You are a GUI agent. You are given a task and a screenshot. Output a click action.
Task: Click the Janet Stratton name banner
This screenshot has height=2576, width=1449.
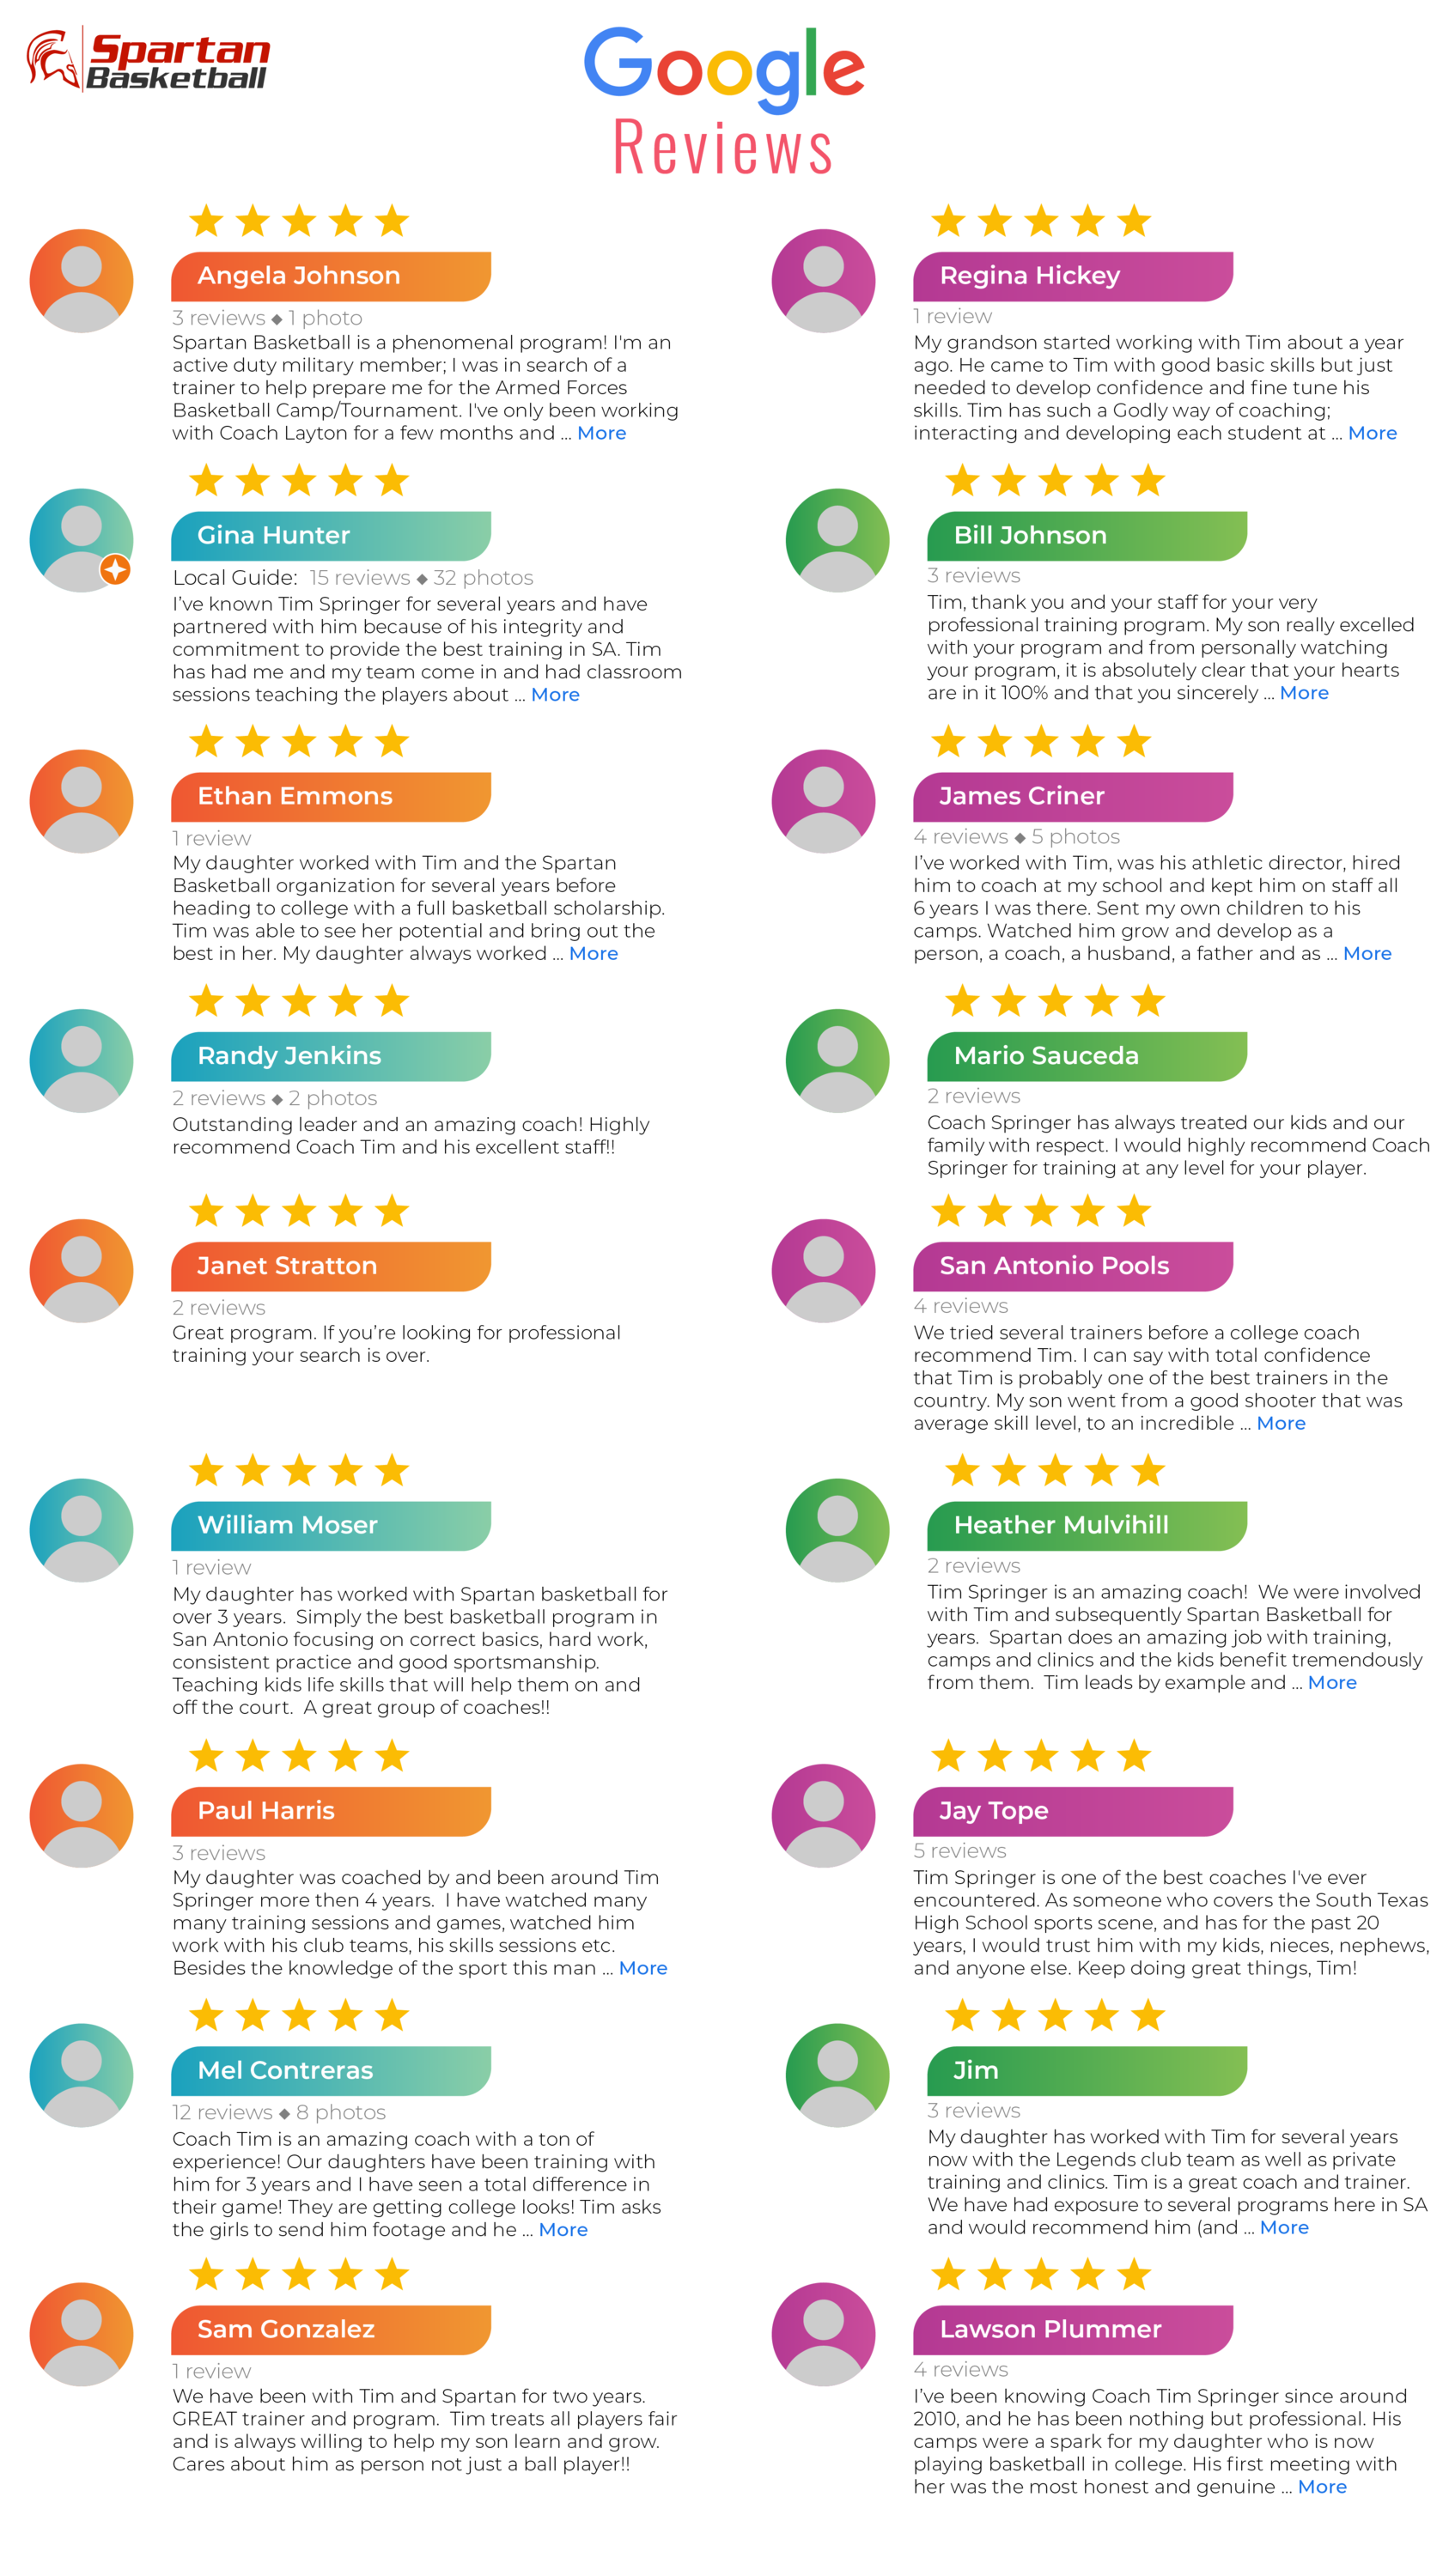coord(331,1266)
